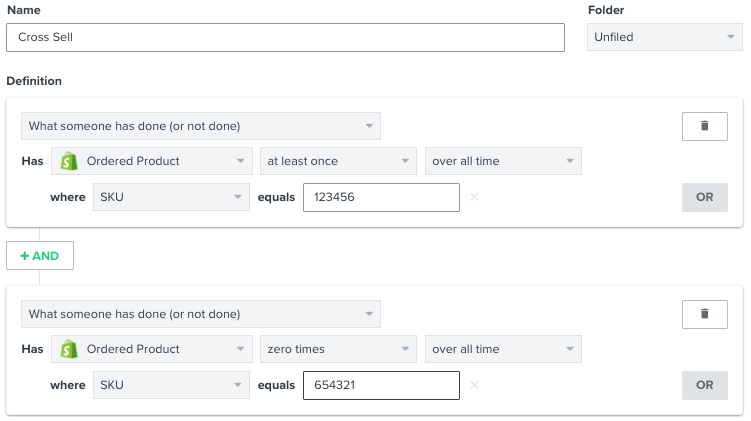This screenshot has height=421, width=751.
Task: Click the Name field containing Cross Sell
Action: [285, 38]
